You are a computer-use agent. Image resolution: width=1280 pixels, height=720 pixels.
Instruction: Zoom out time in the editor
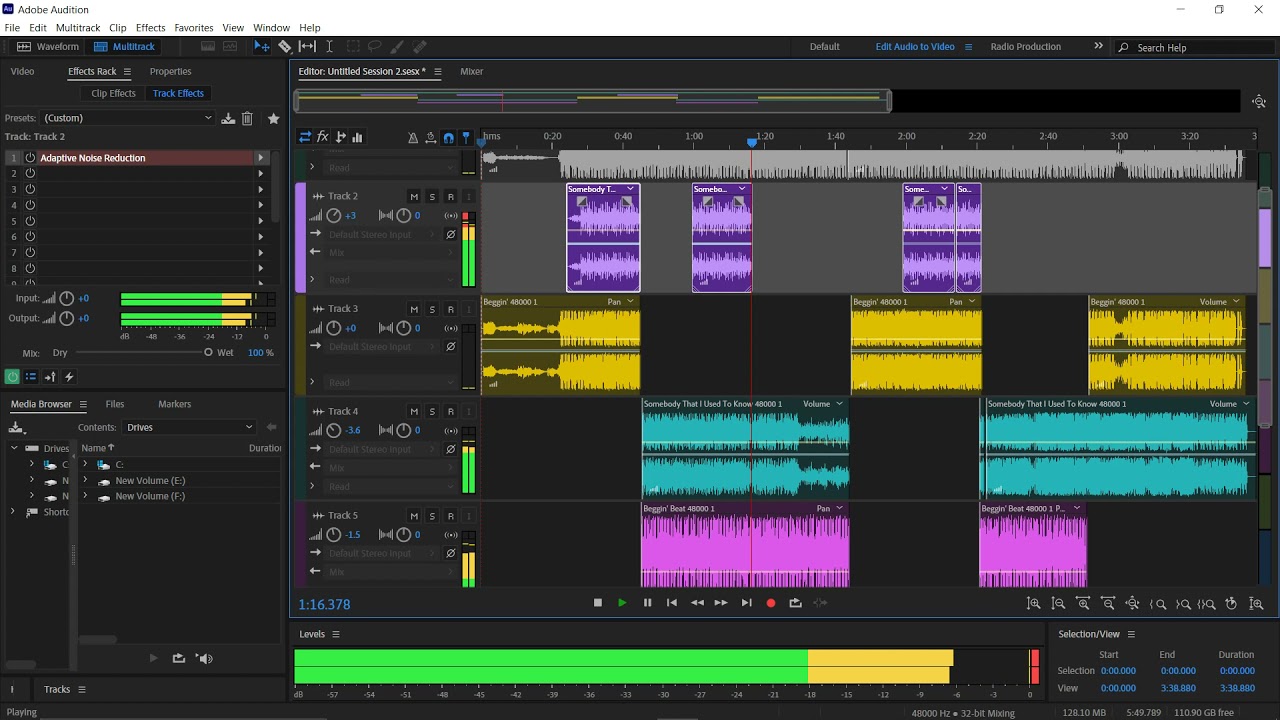pyautogui.click(x=1108, y=604)
